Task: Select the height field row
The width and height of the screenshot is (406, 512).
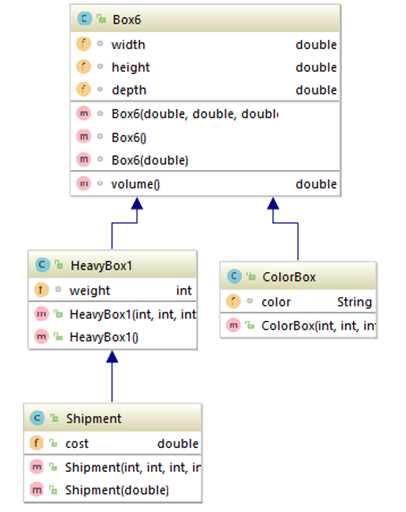Action: click(x=205, y=67)
